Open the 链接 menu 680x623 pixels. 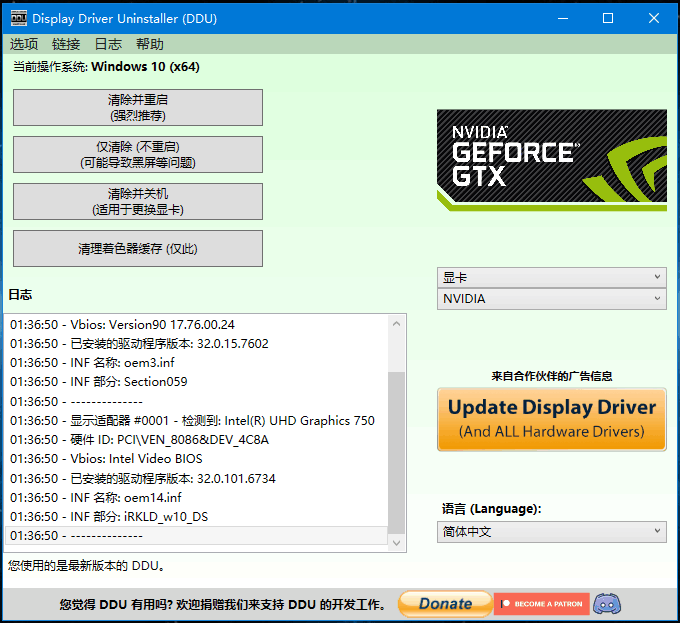click(66, 44)
